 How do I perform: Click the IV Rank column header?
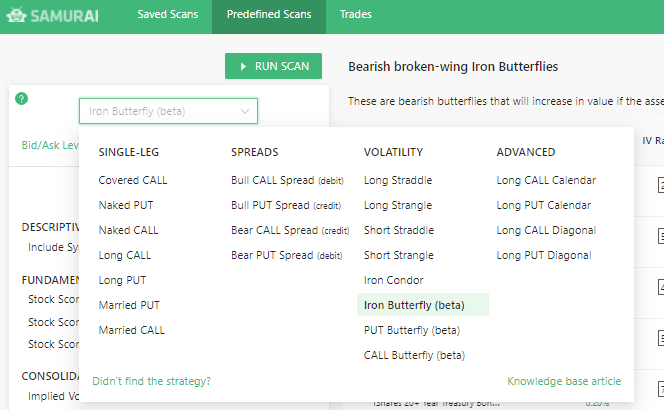pyautogui.click(x=653, y=141)
